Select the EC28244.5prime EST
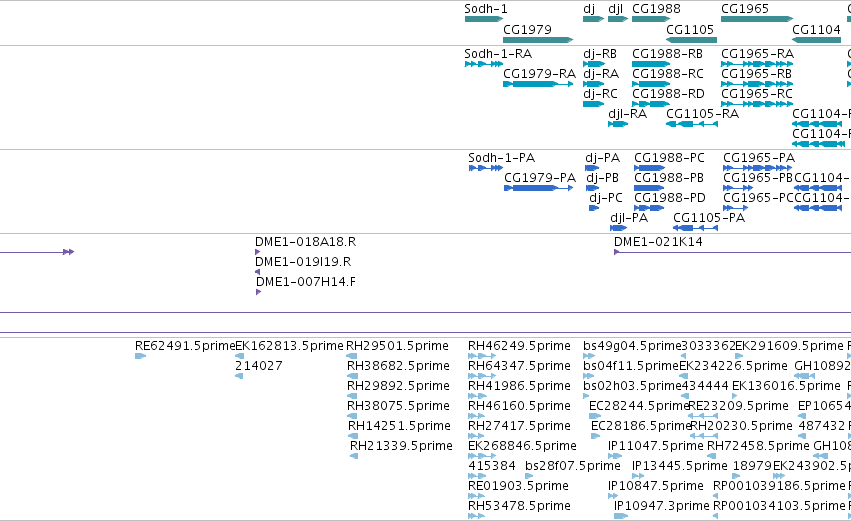This screenshot has width=851, height=521. coord(595,417)
